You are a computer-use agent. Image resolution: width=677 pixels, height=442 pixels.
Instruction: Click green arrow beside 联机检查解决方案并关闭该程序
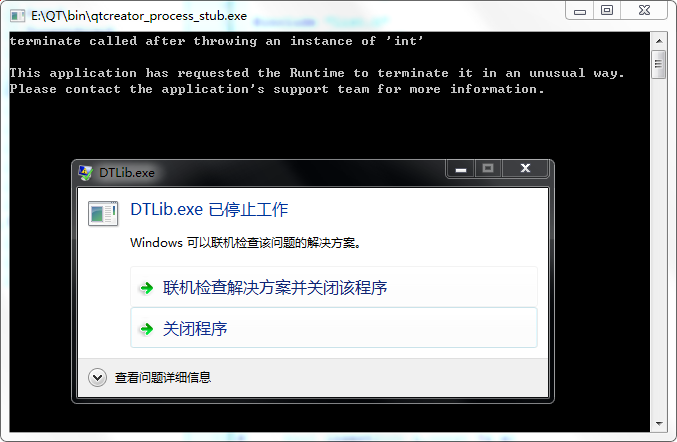[x=147, y=288]
